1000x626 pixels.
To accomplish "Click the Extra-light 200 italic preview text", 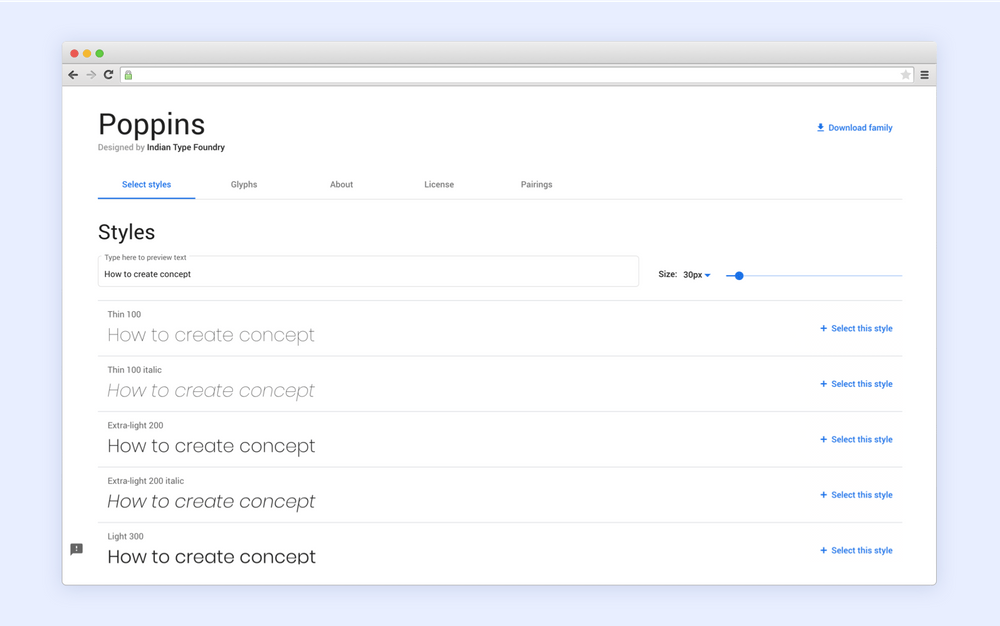I will 211,502.
